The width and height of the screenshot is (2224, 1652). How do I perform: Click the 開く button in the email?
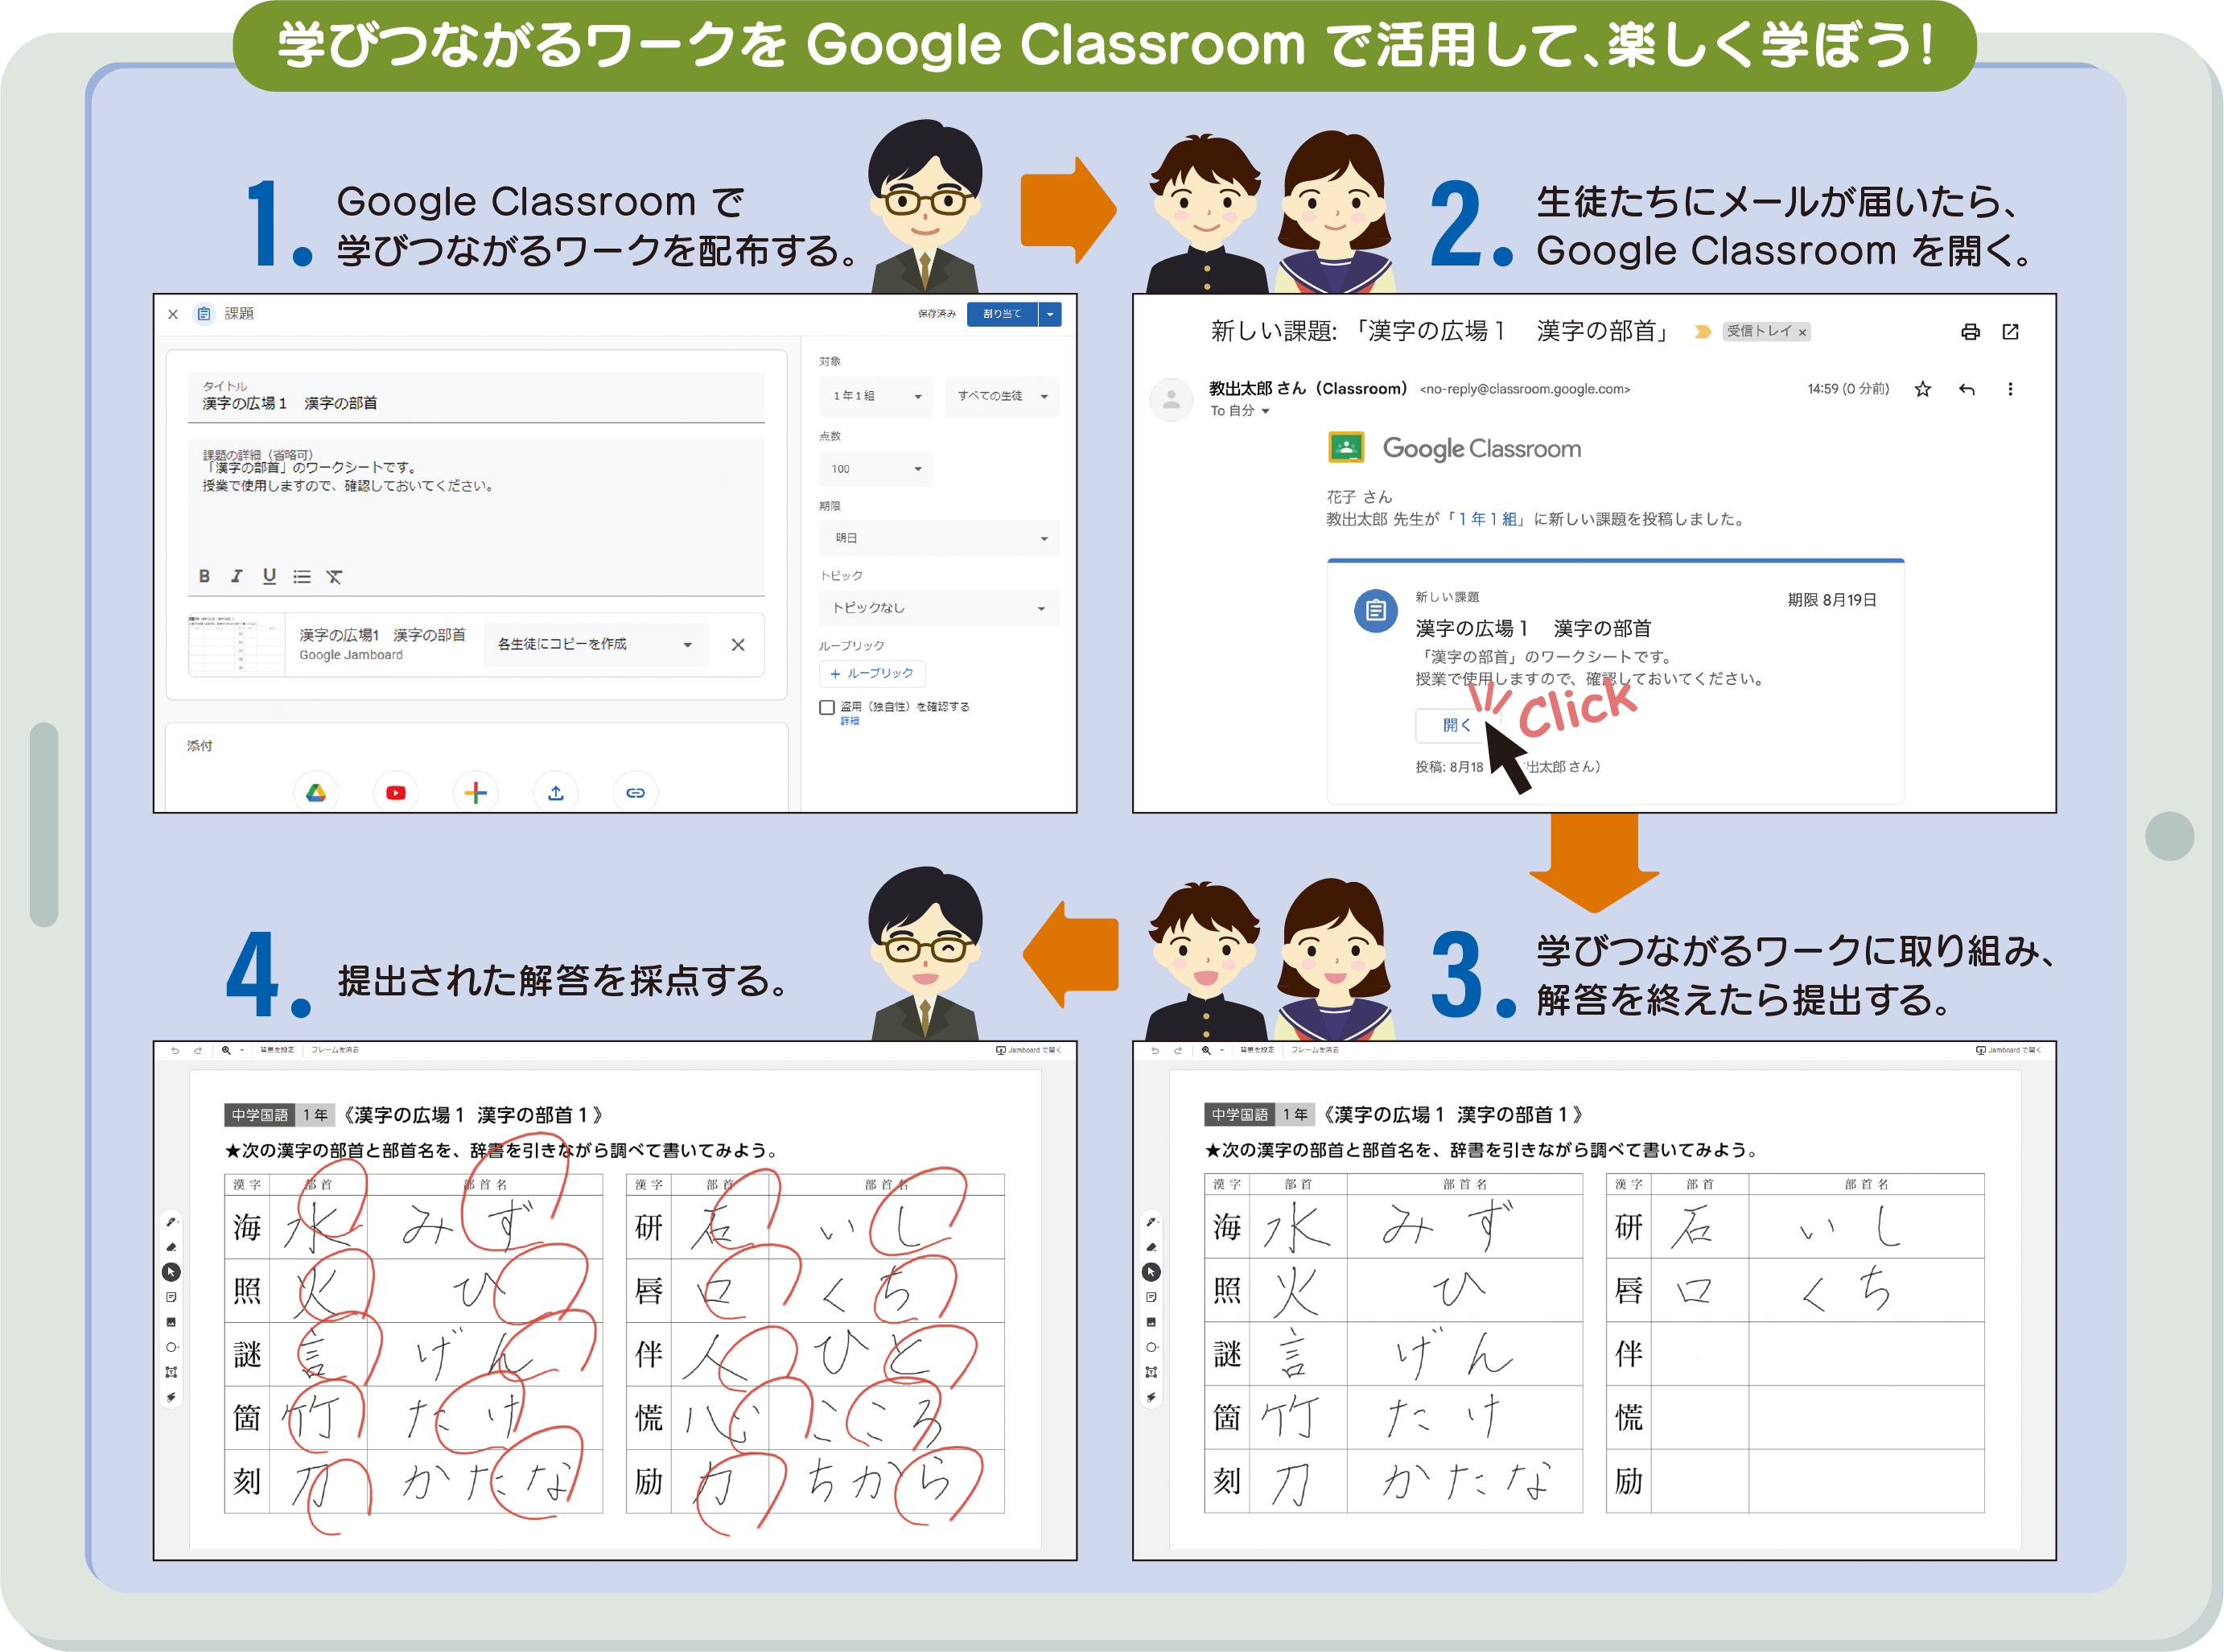[1456, 725]
